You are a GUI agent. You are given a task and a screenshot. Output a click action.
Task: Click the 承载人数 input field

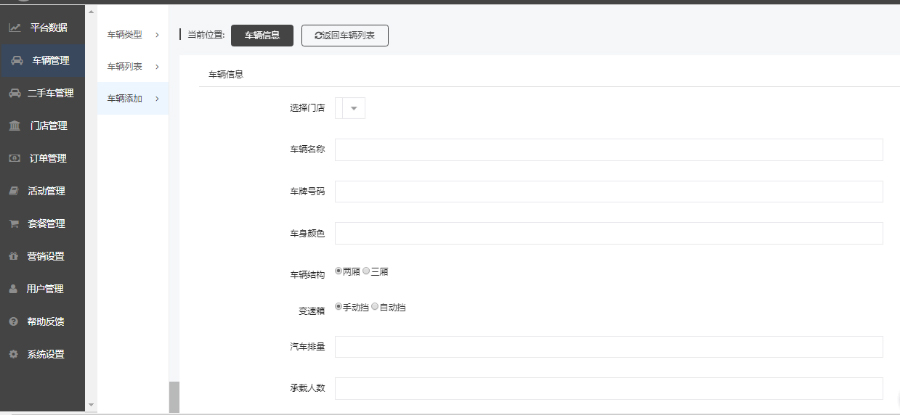point(609,389)
